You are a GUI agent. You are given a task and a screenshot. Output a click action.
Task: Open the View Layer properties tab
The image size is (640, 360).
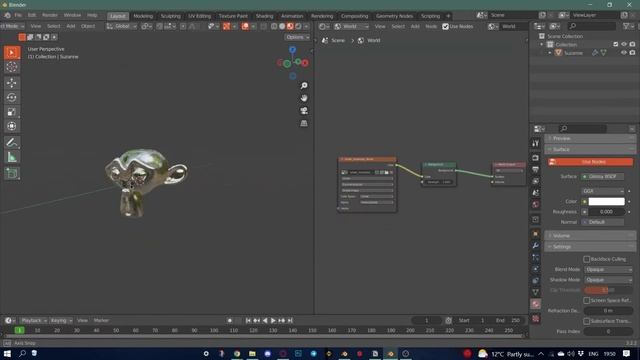536,181
